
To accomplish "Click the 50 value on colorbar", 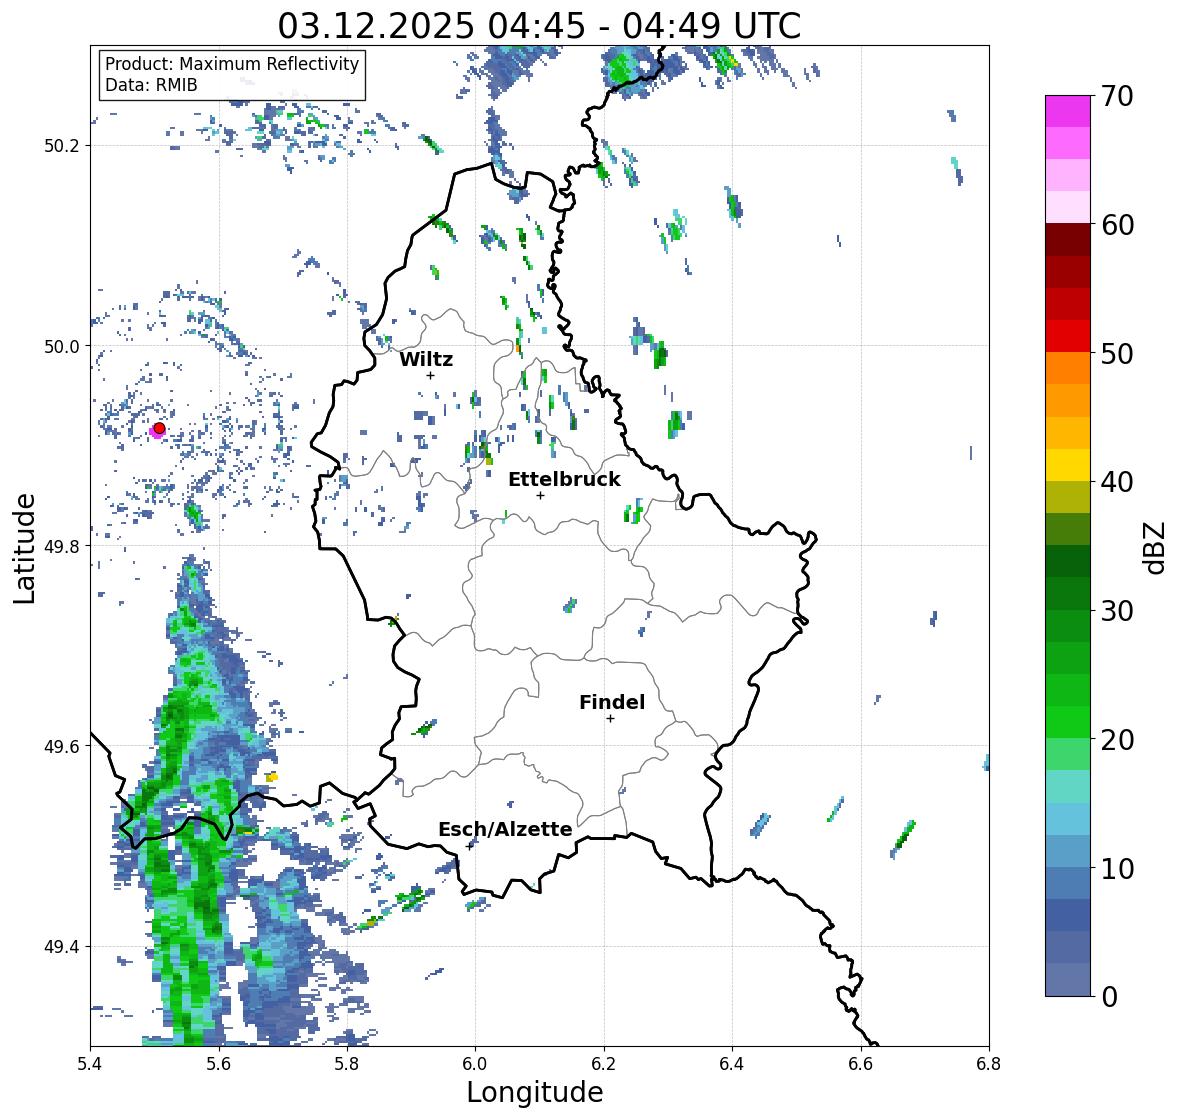I will tap(1117, 353).
